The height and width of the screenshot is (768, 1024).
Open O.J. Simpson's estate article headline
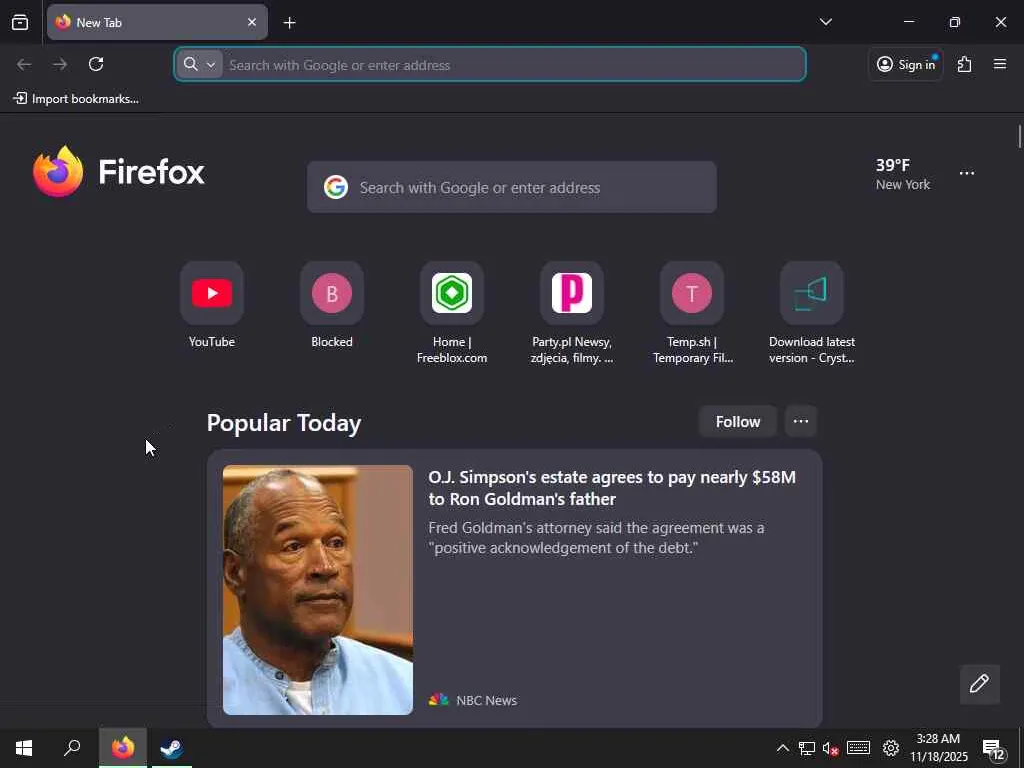(612, 488)
